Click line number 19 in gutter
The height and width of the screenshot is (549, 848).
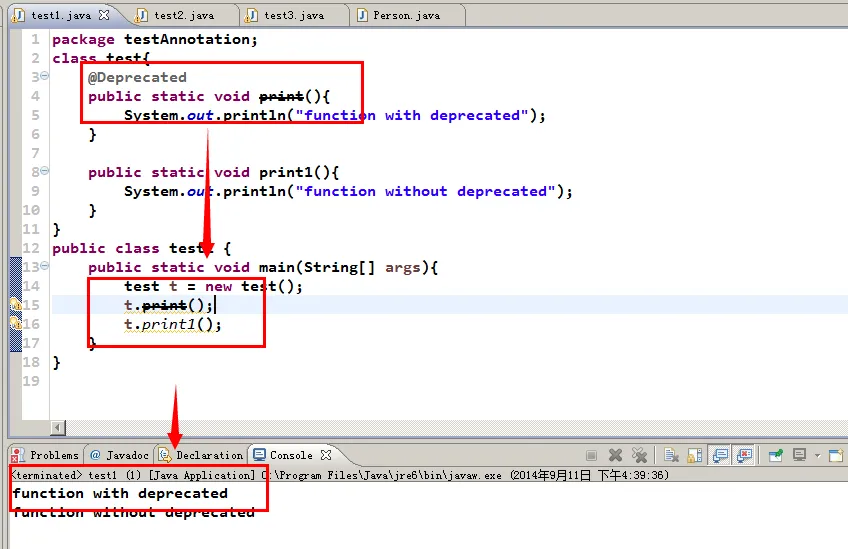(x=31, y=381)
